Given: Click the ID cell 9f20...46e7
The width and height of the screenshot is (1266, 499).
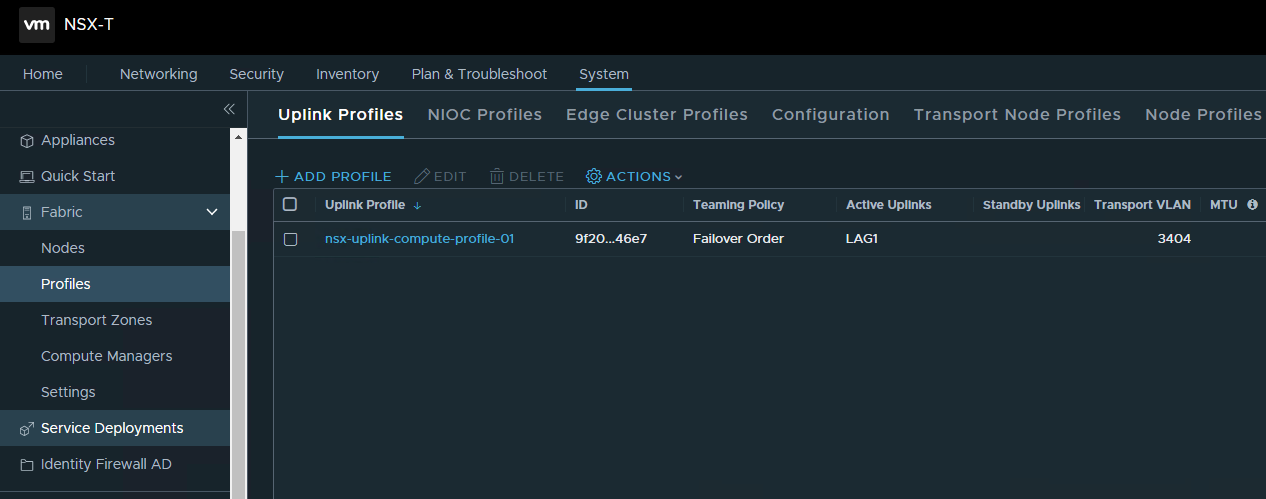Looking at the screenshot, I should coord(611,239).
